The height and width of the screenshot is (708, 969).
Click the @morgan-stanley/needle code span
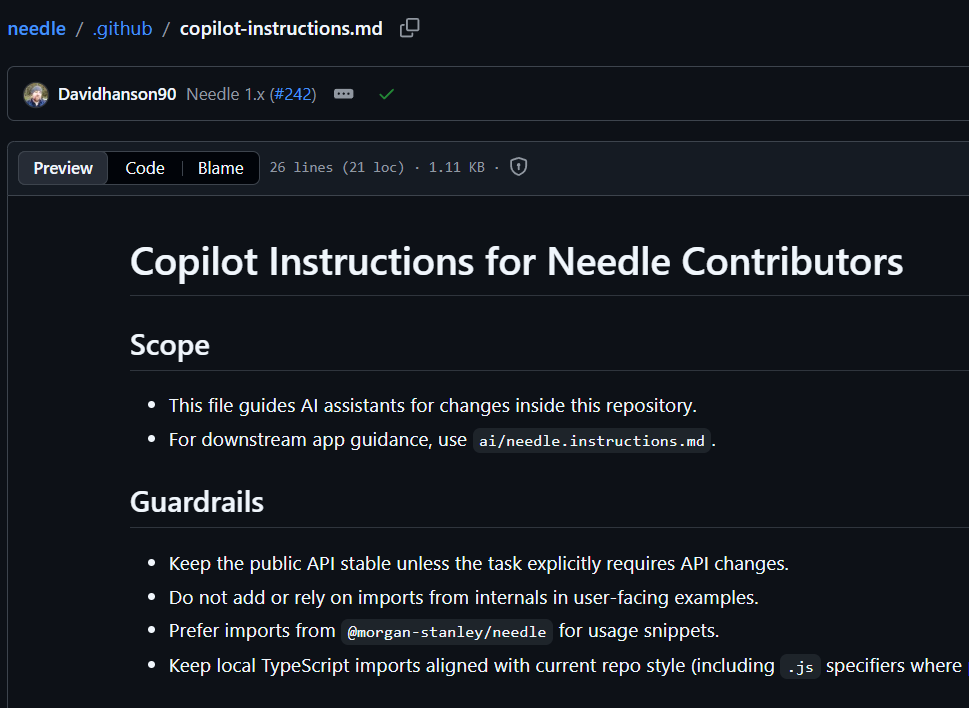pyautogui.click(x=446, y=631)
